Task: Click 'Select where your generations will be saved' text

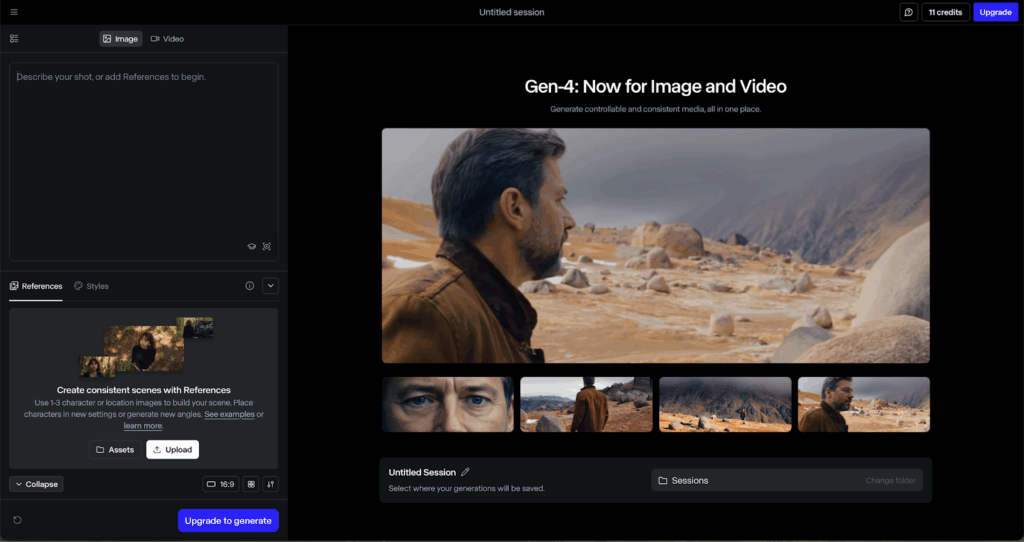Action: click(466, 488)
